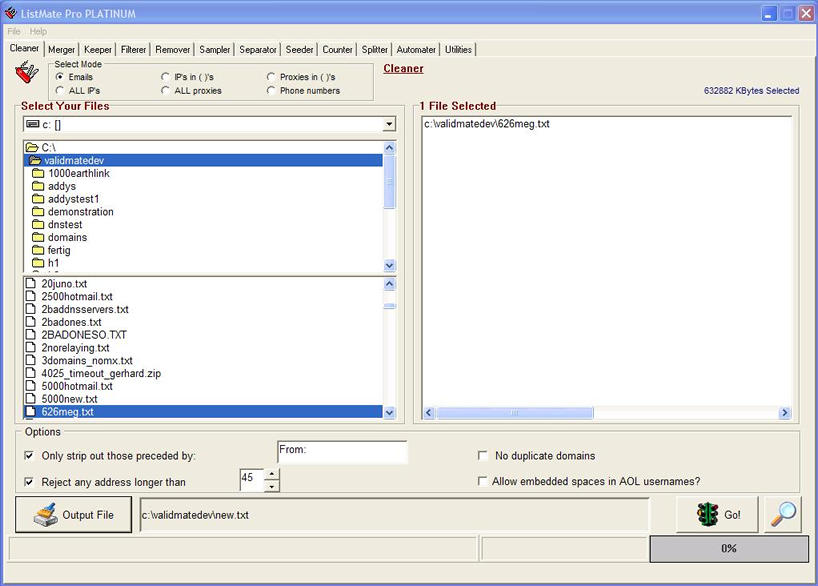
Task: Toggle Allow embedded spaces in AOL usernames
Action: click(x=484, y=481)
